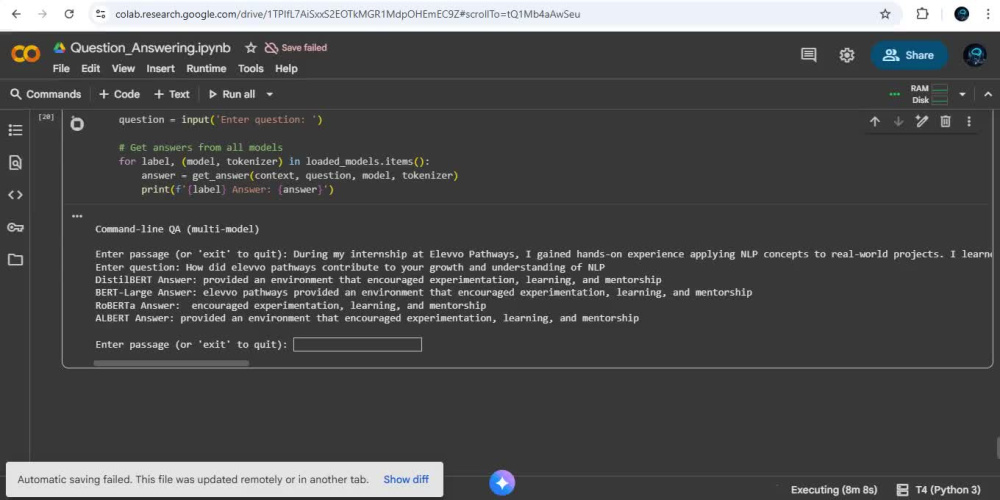The width and height of the screenshot is (1000, 500).
Task: Click the Executing status text
Action: pos(834,490)
